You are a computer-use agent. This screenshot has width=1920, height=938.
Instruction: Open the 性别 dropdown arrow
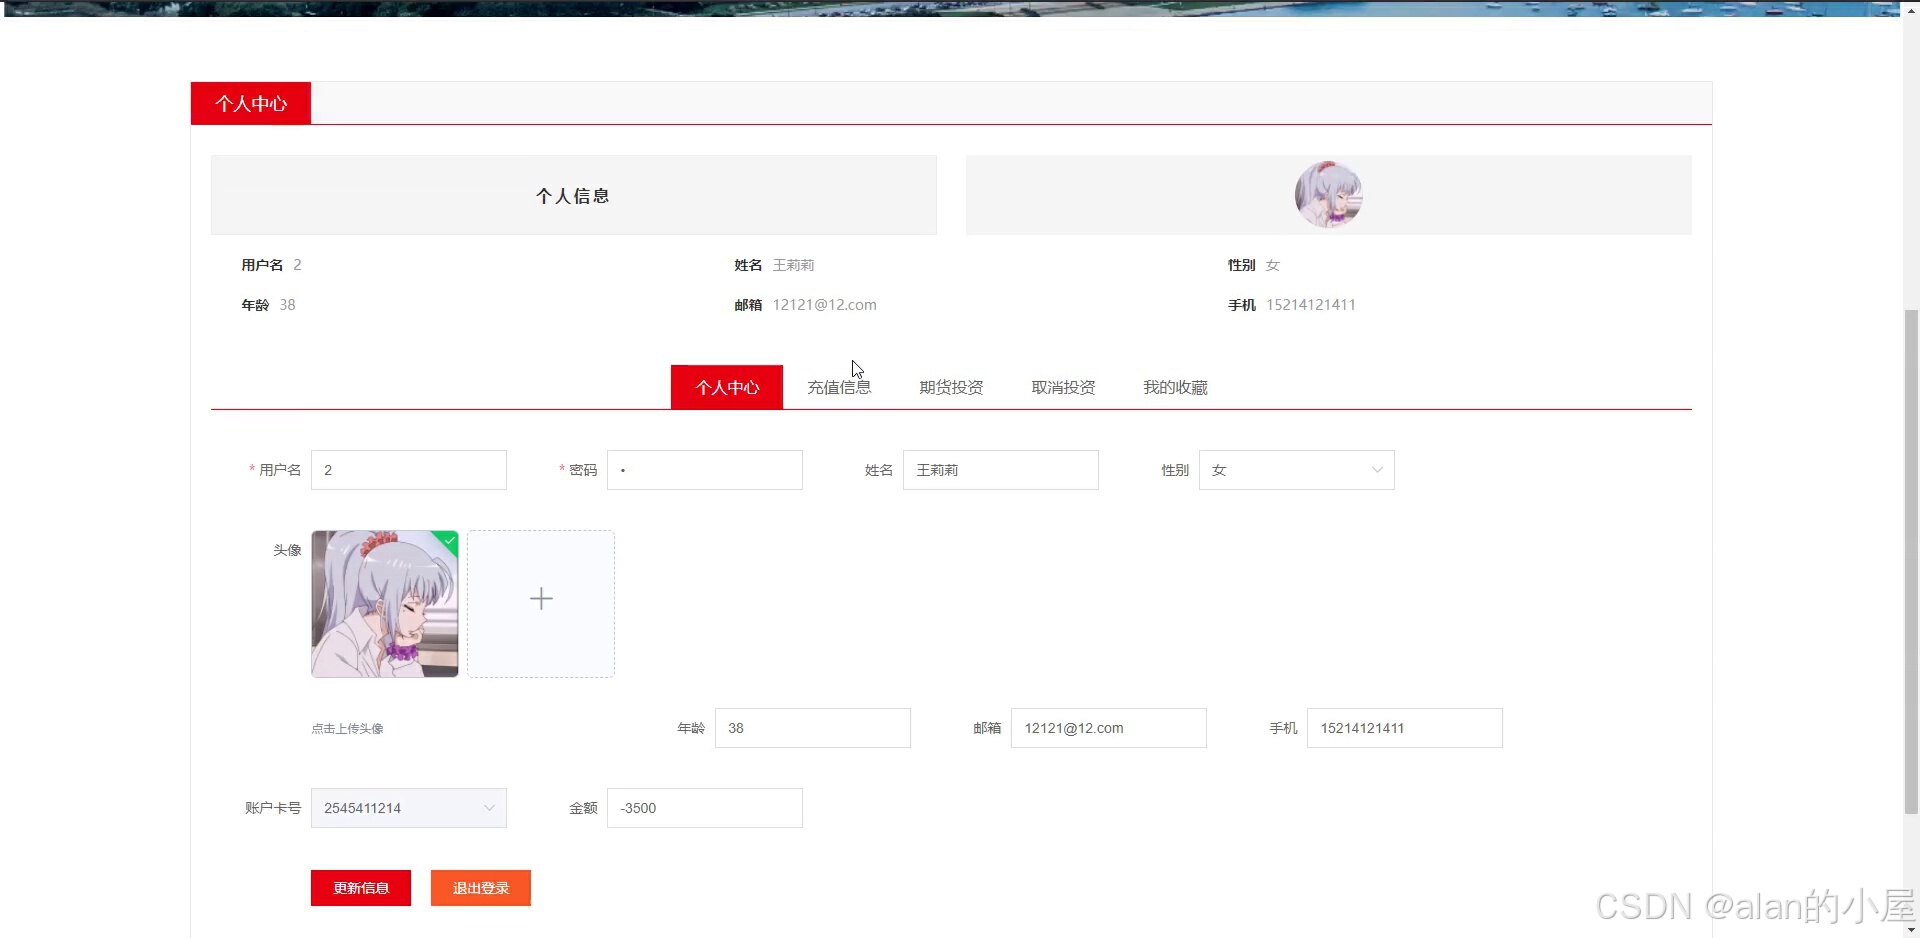point(1377,470)
